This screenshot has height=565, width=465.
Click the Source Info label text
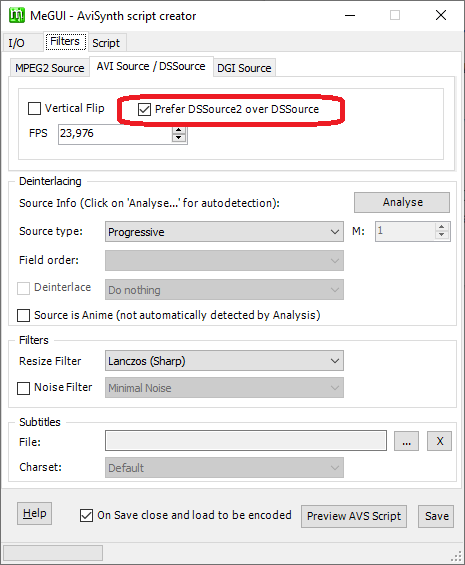(149, 203)
